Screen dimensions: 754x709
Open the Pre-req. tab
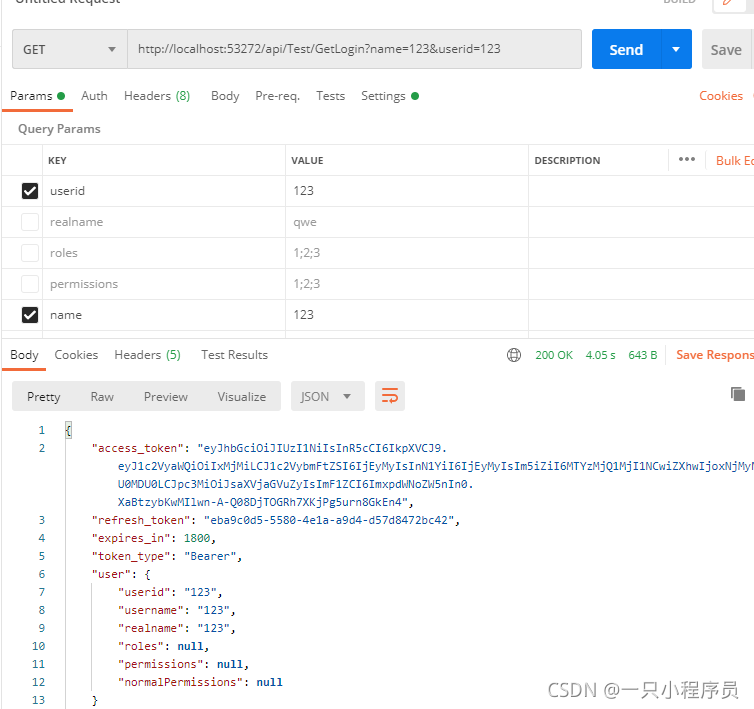click(x=277, y=96)
